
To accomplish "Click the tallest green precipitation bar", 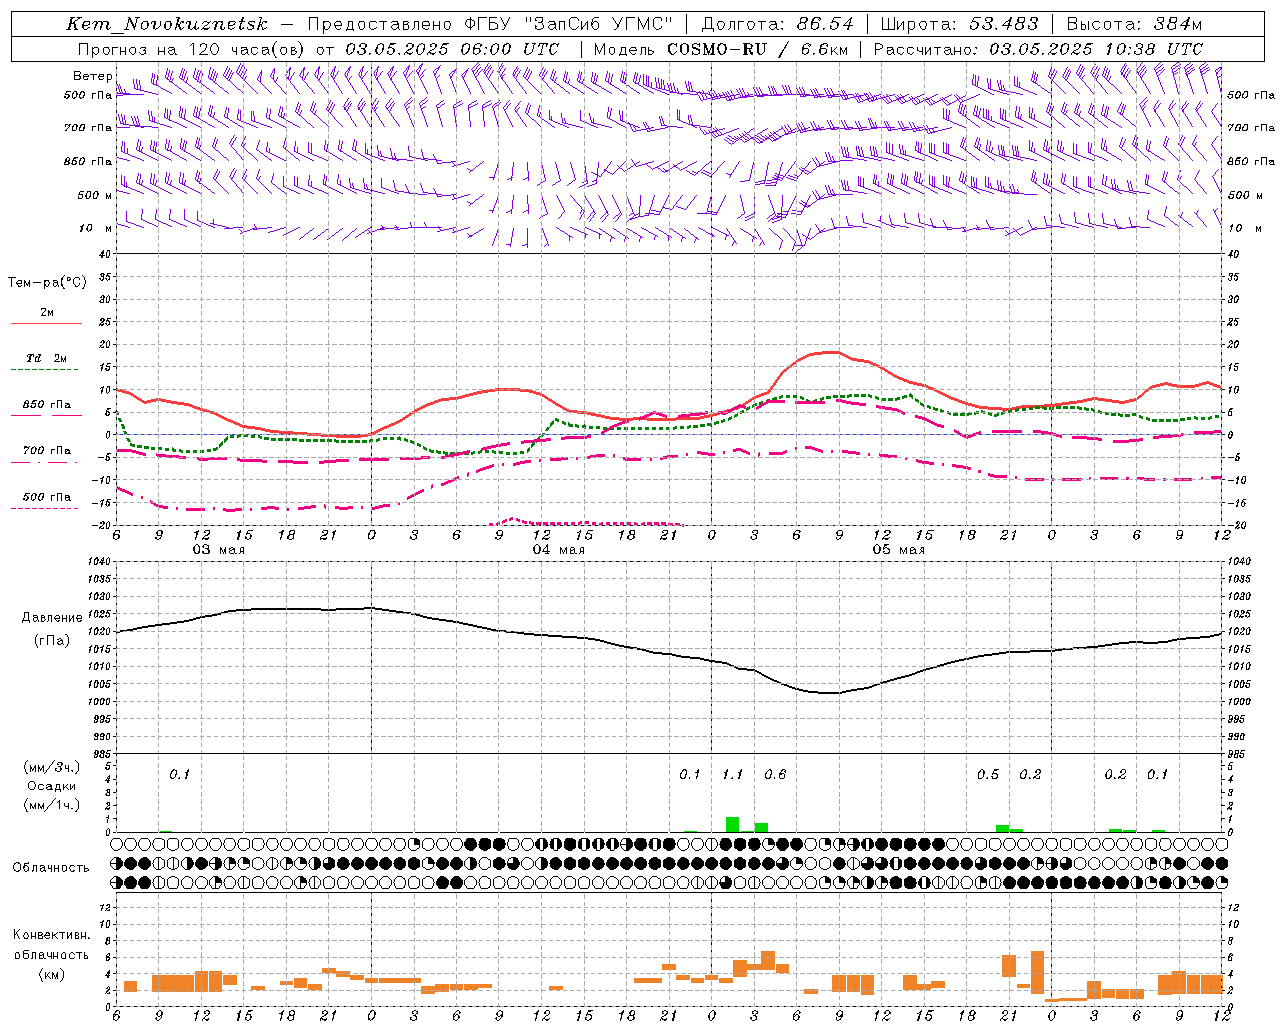I will pyautogui.click(x=732, y=824).
